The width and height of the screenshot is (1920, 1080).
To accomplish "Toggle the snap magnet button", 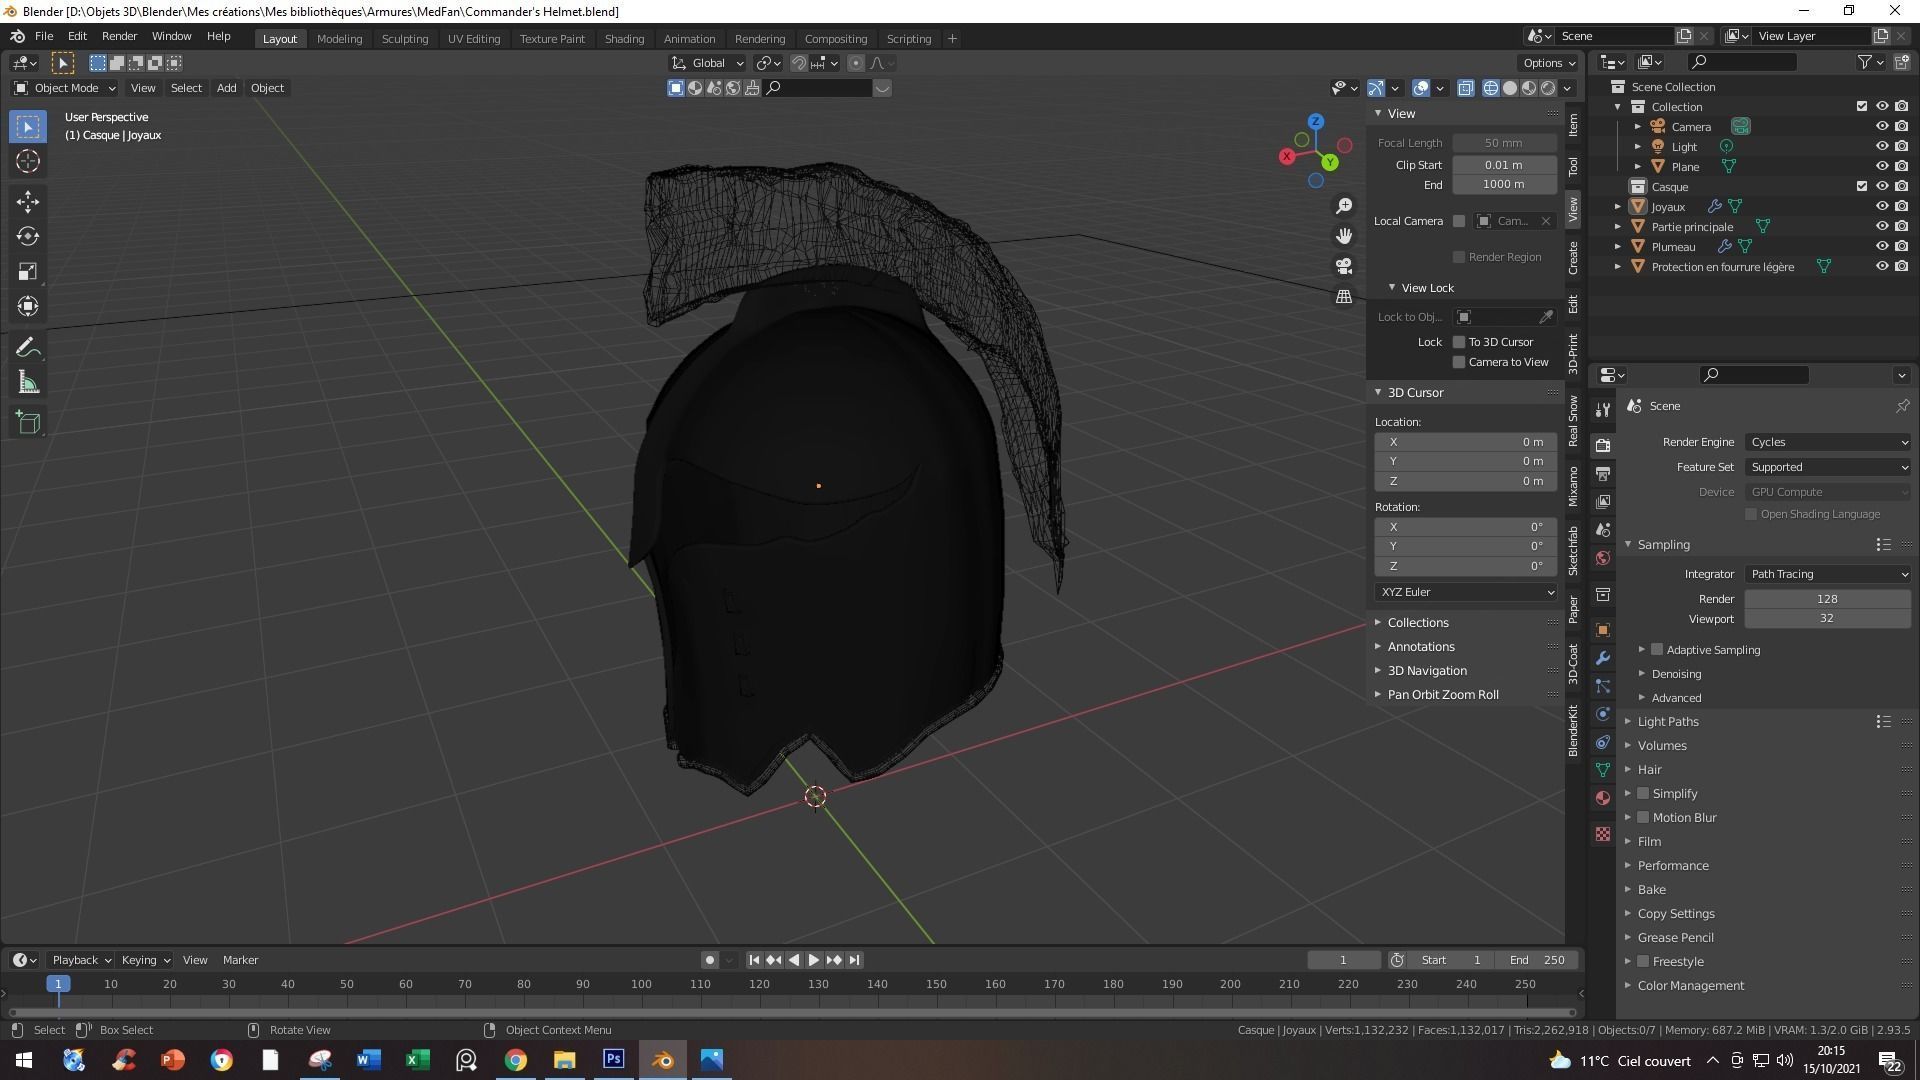I will (798, 63).
